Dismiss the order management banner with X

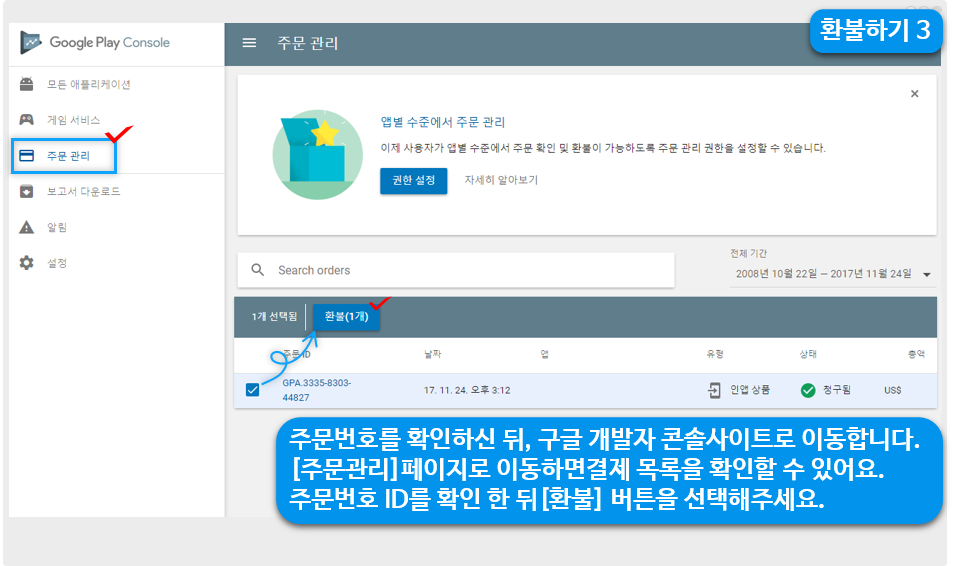pos(914,94)
